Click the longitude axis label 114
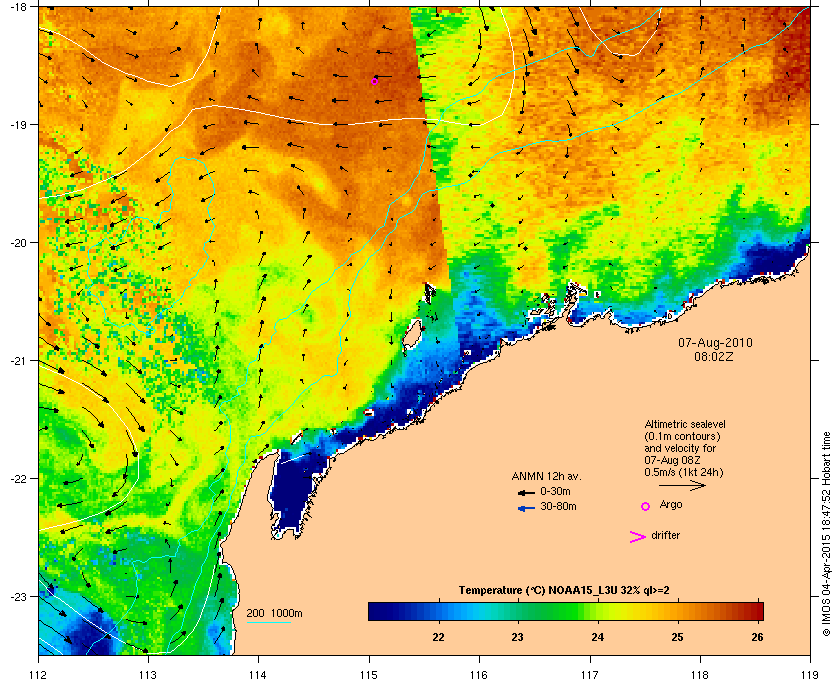The image size is (840, 680). pos(258,674)
